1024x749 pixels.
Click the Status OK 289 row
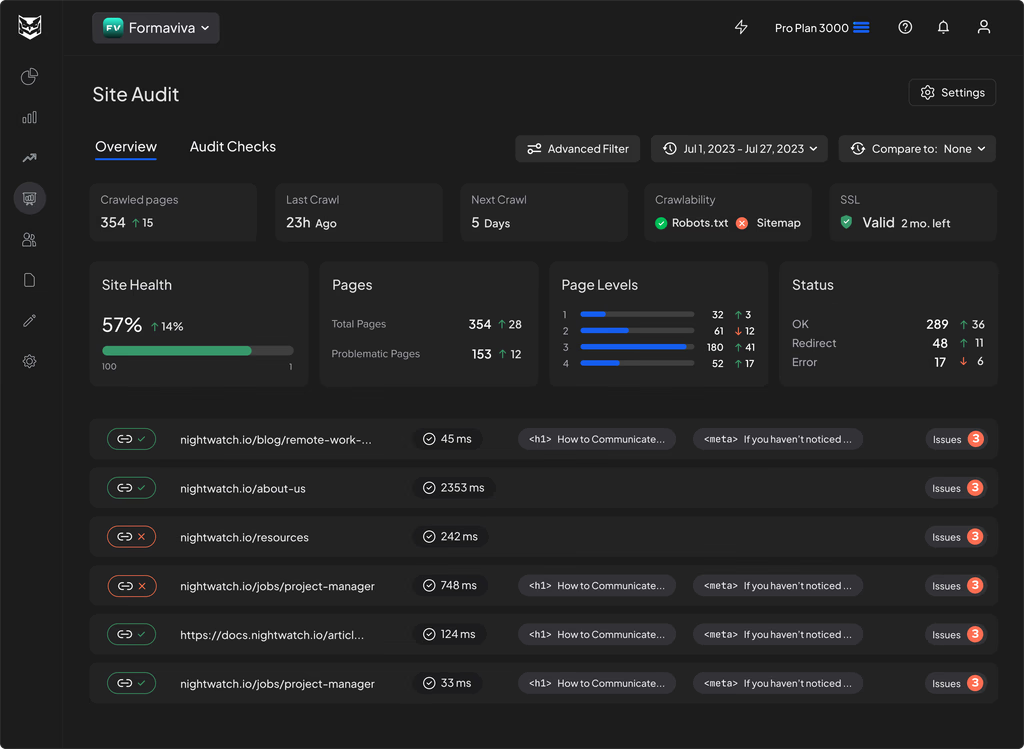(x=888, y=324)
